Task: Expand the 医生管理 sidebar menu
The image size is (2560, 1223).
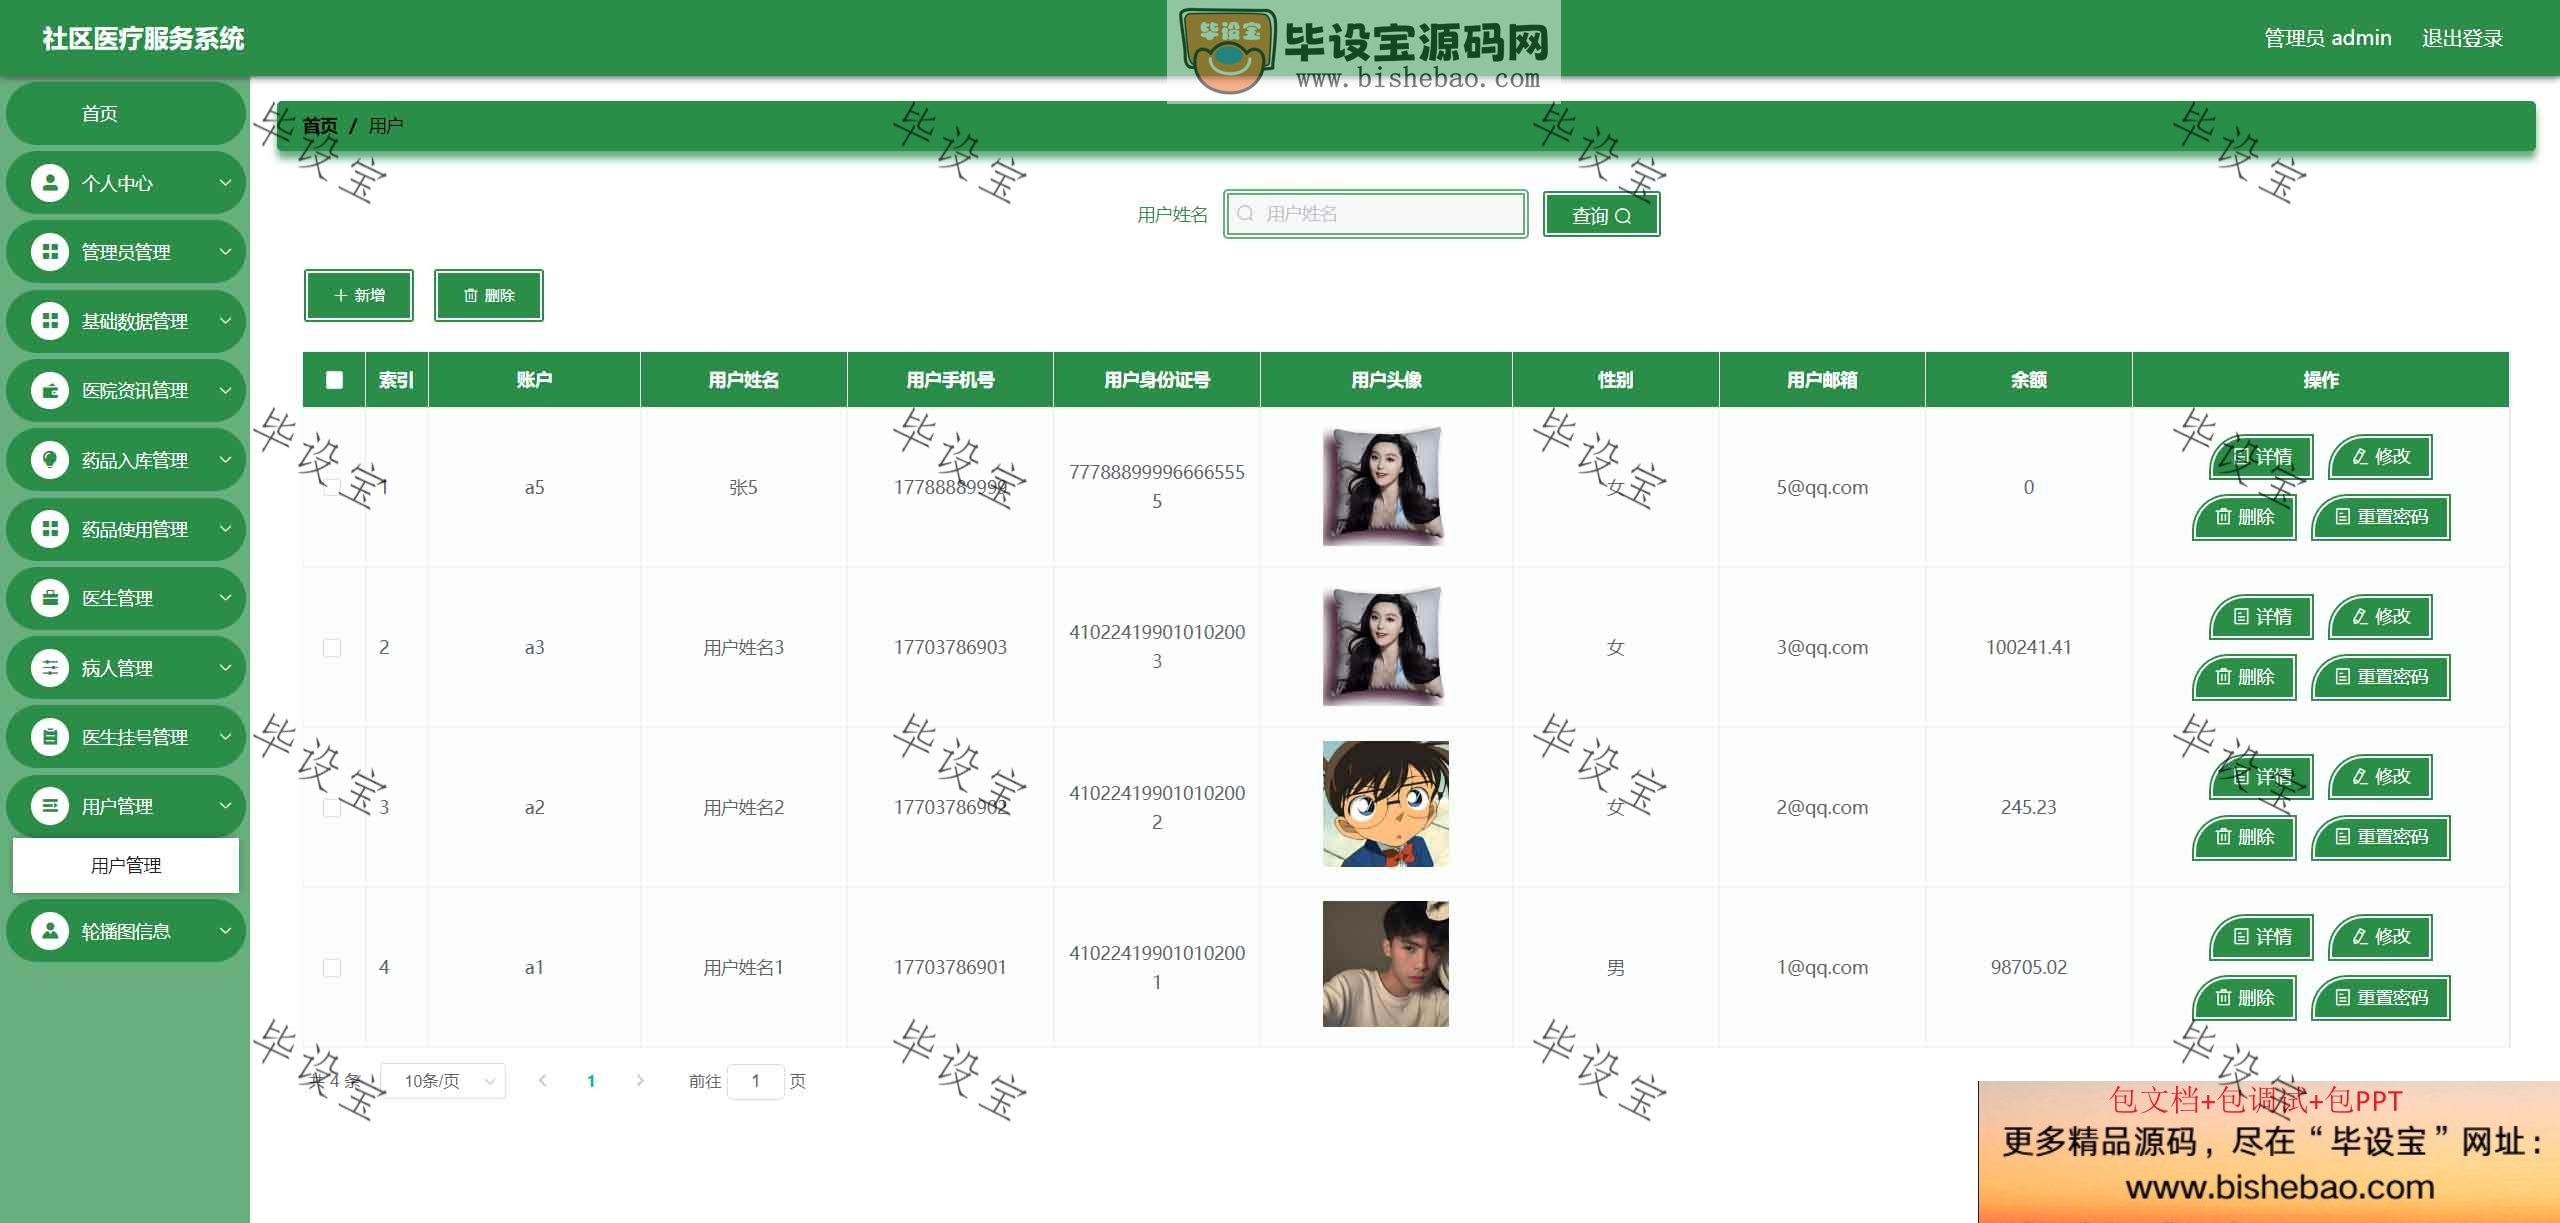Action: (126, 598)
